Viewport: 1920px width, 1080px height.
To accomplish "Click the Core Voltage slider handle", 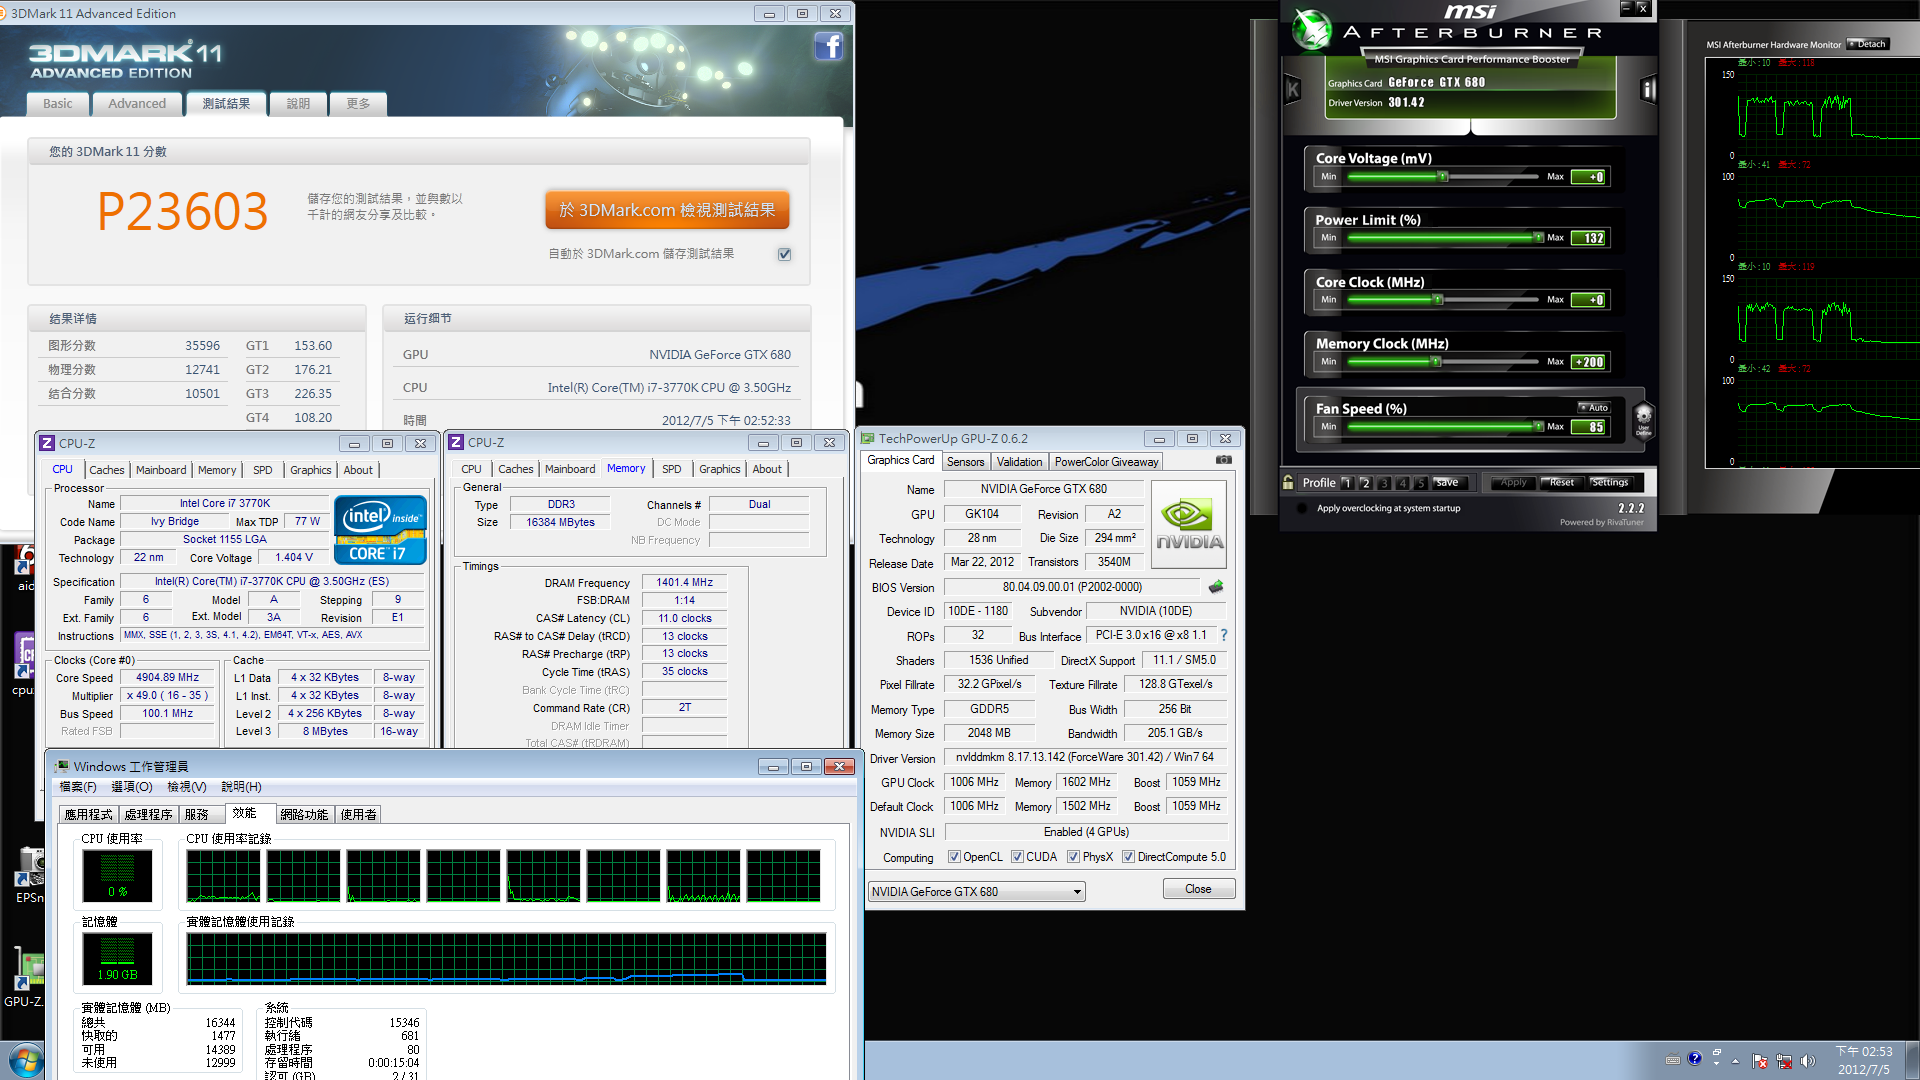I will coord(1442,177).
